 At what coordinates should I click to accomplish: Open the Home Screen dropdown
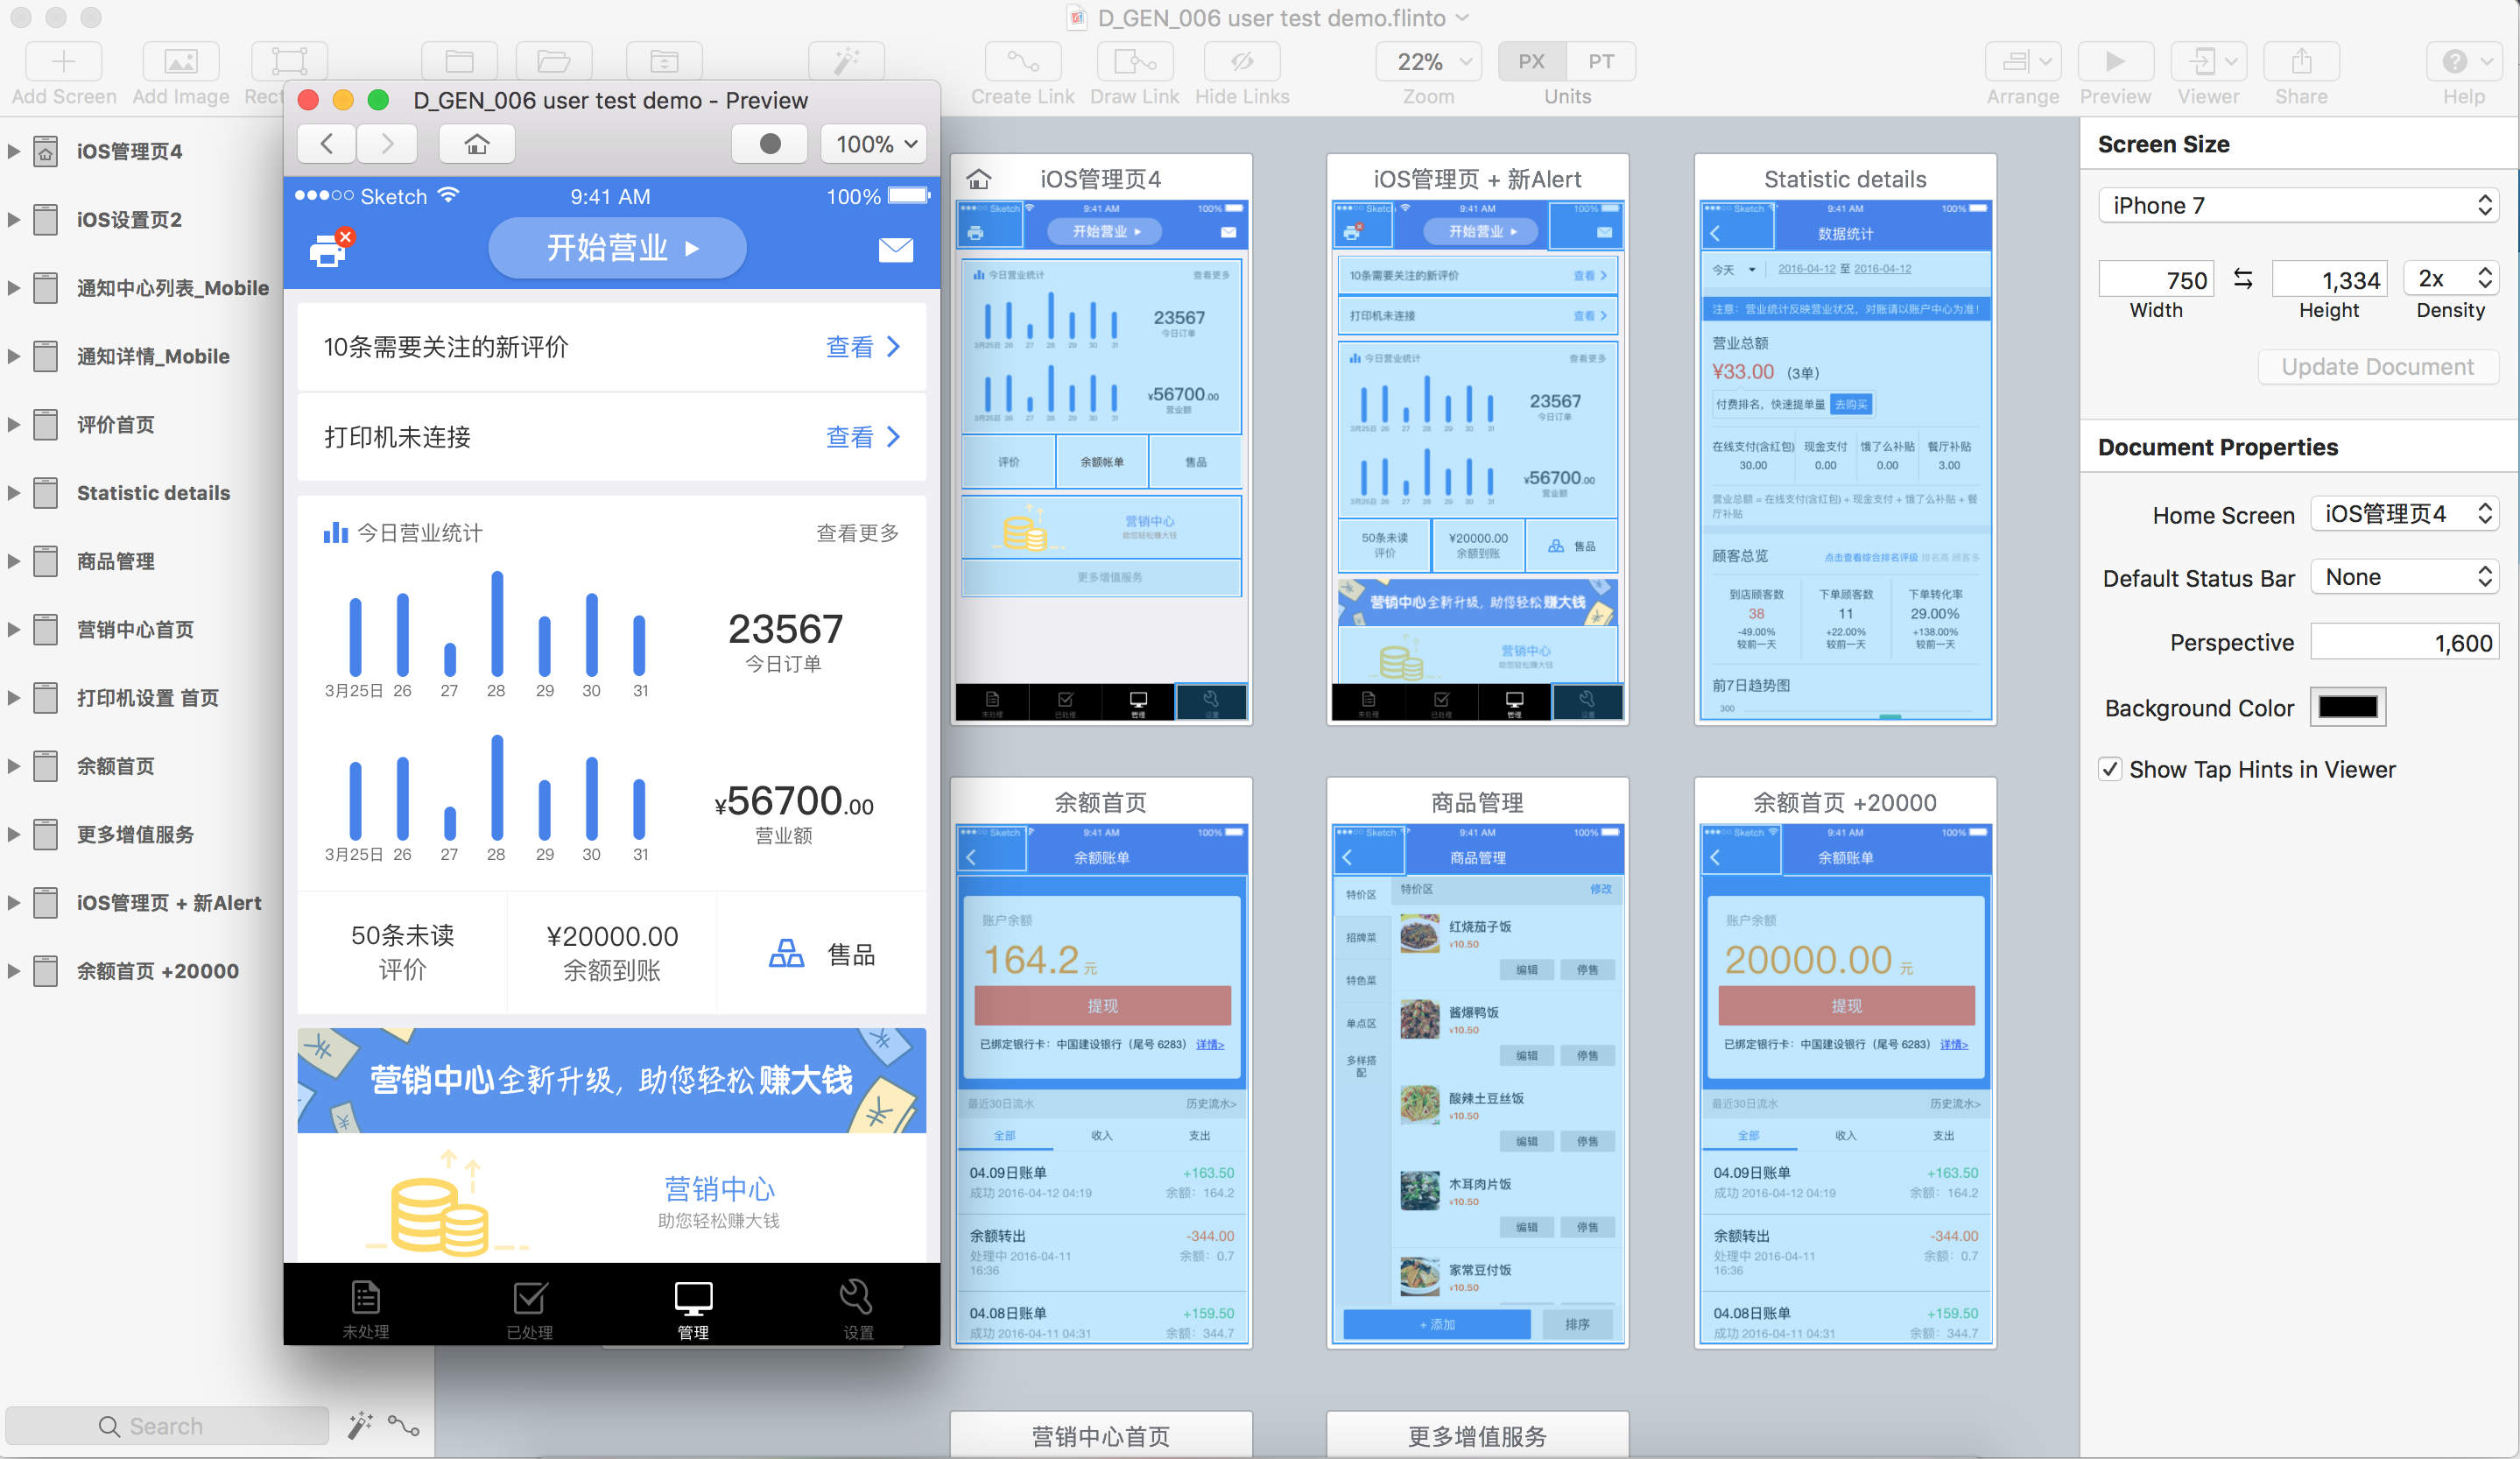pyautogui.click(x=2405, y=514)
